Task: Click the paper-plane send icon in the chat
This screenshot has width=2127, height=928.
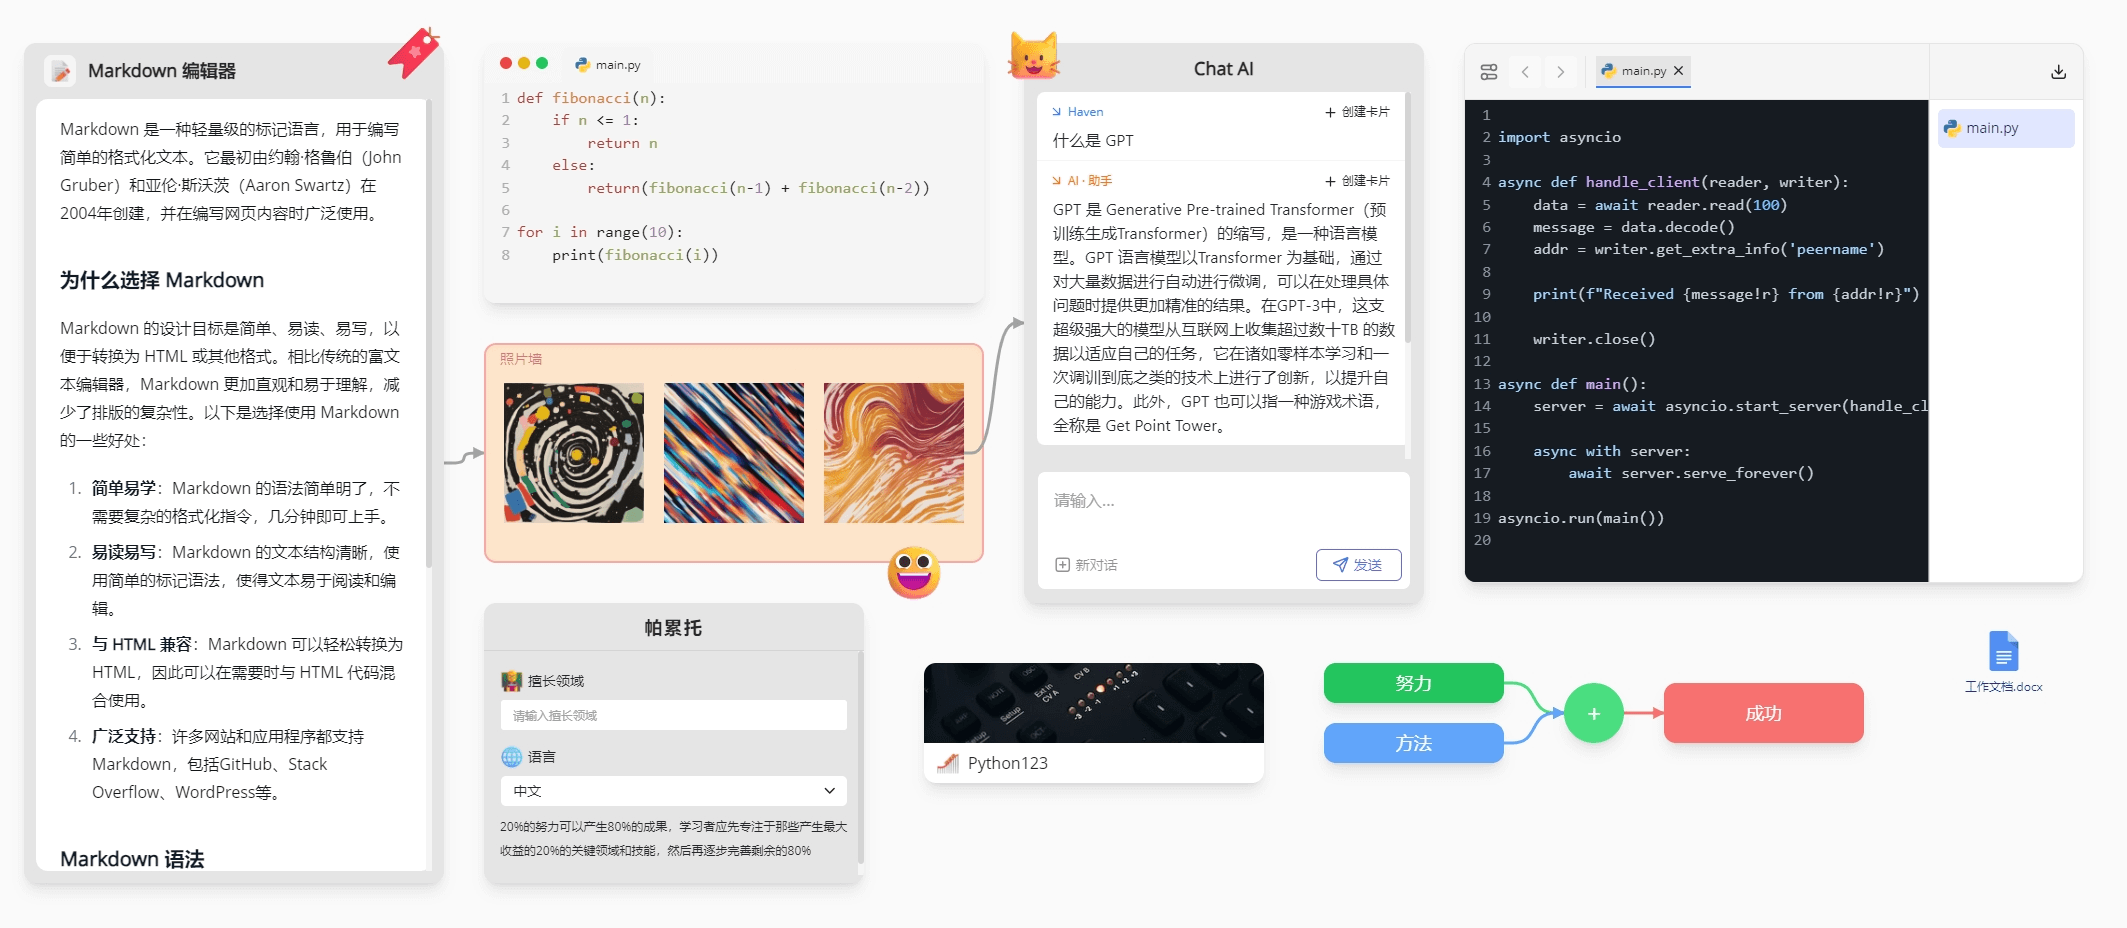Action: pyautogui.click(x=1341, y=565)
